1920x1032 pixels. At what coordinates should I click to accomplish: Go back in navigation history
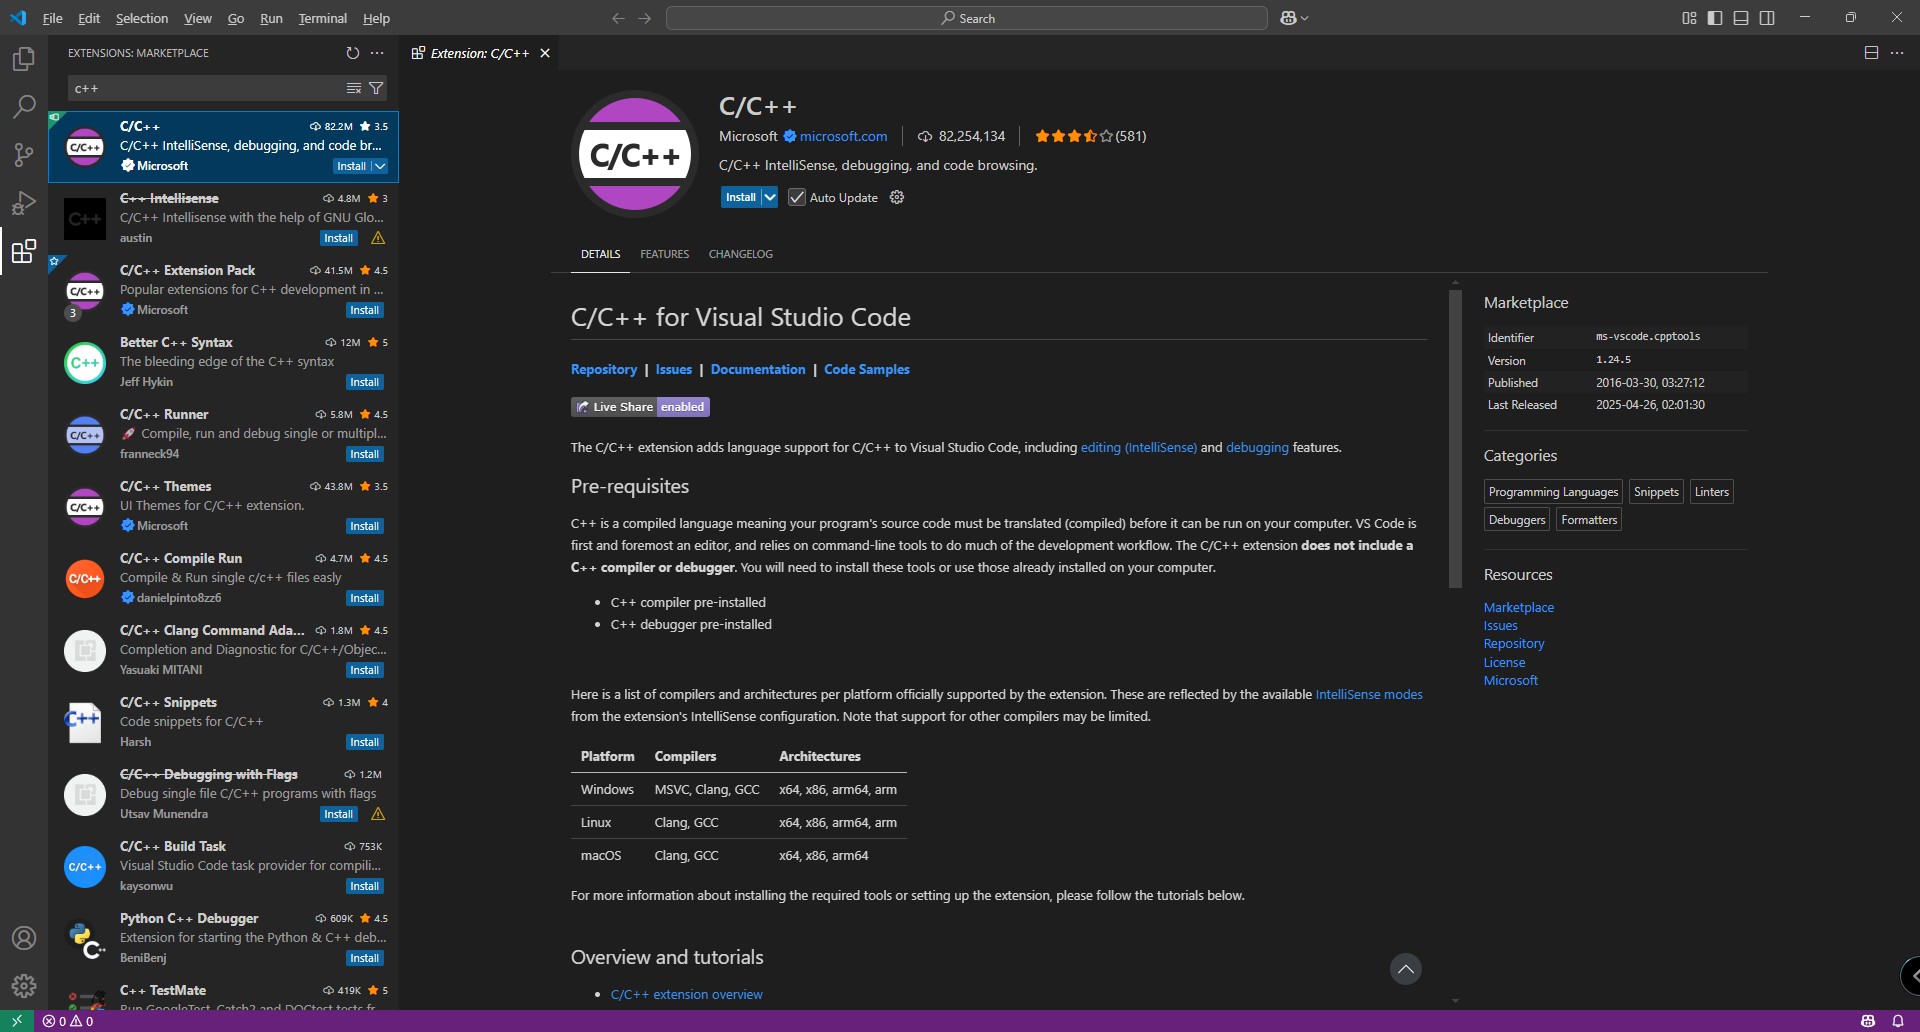click(x=618, y=18)
